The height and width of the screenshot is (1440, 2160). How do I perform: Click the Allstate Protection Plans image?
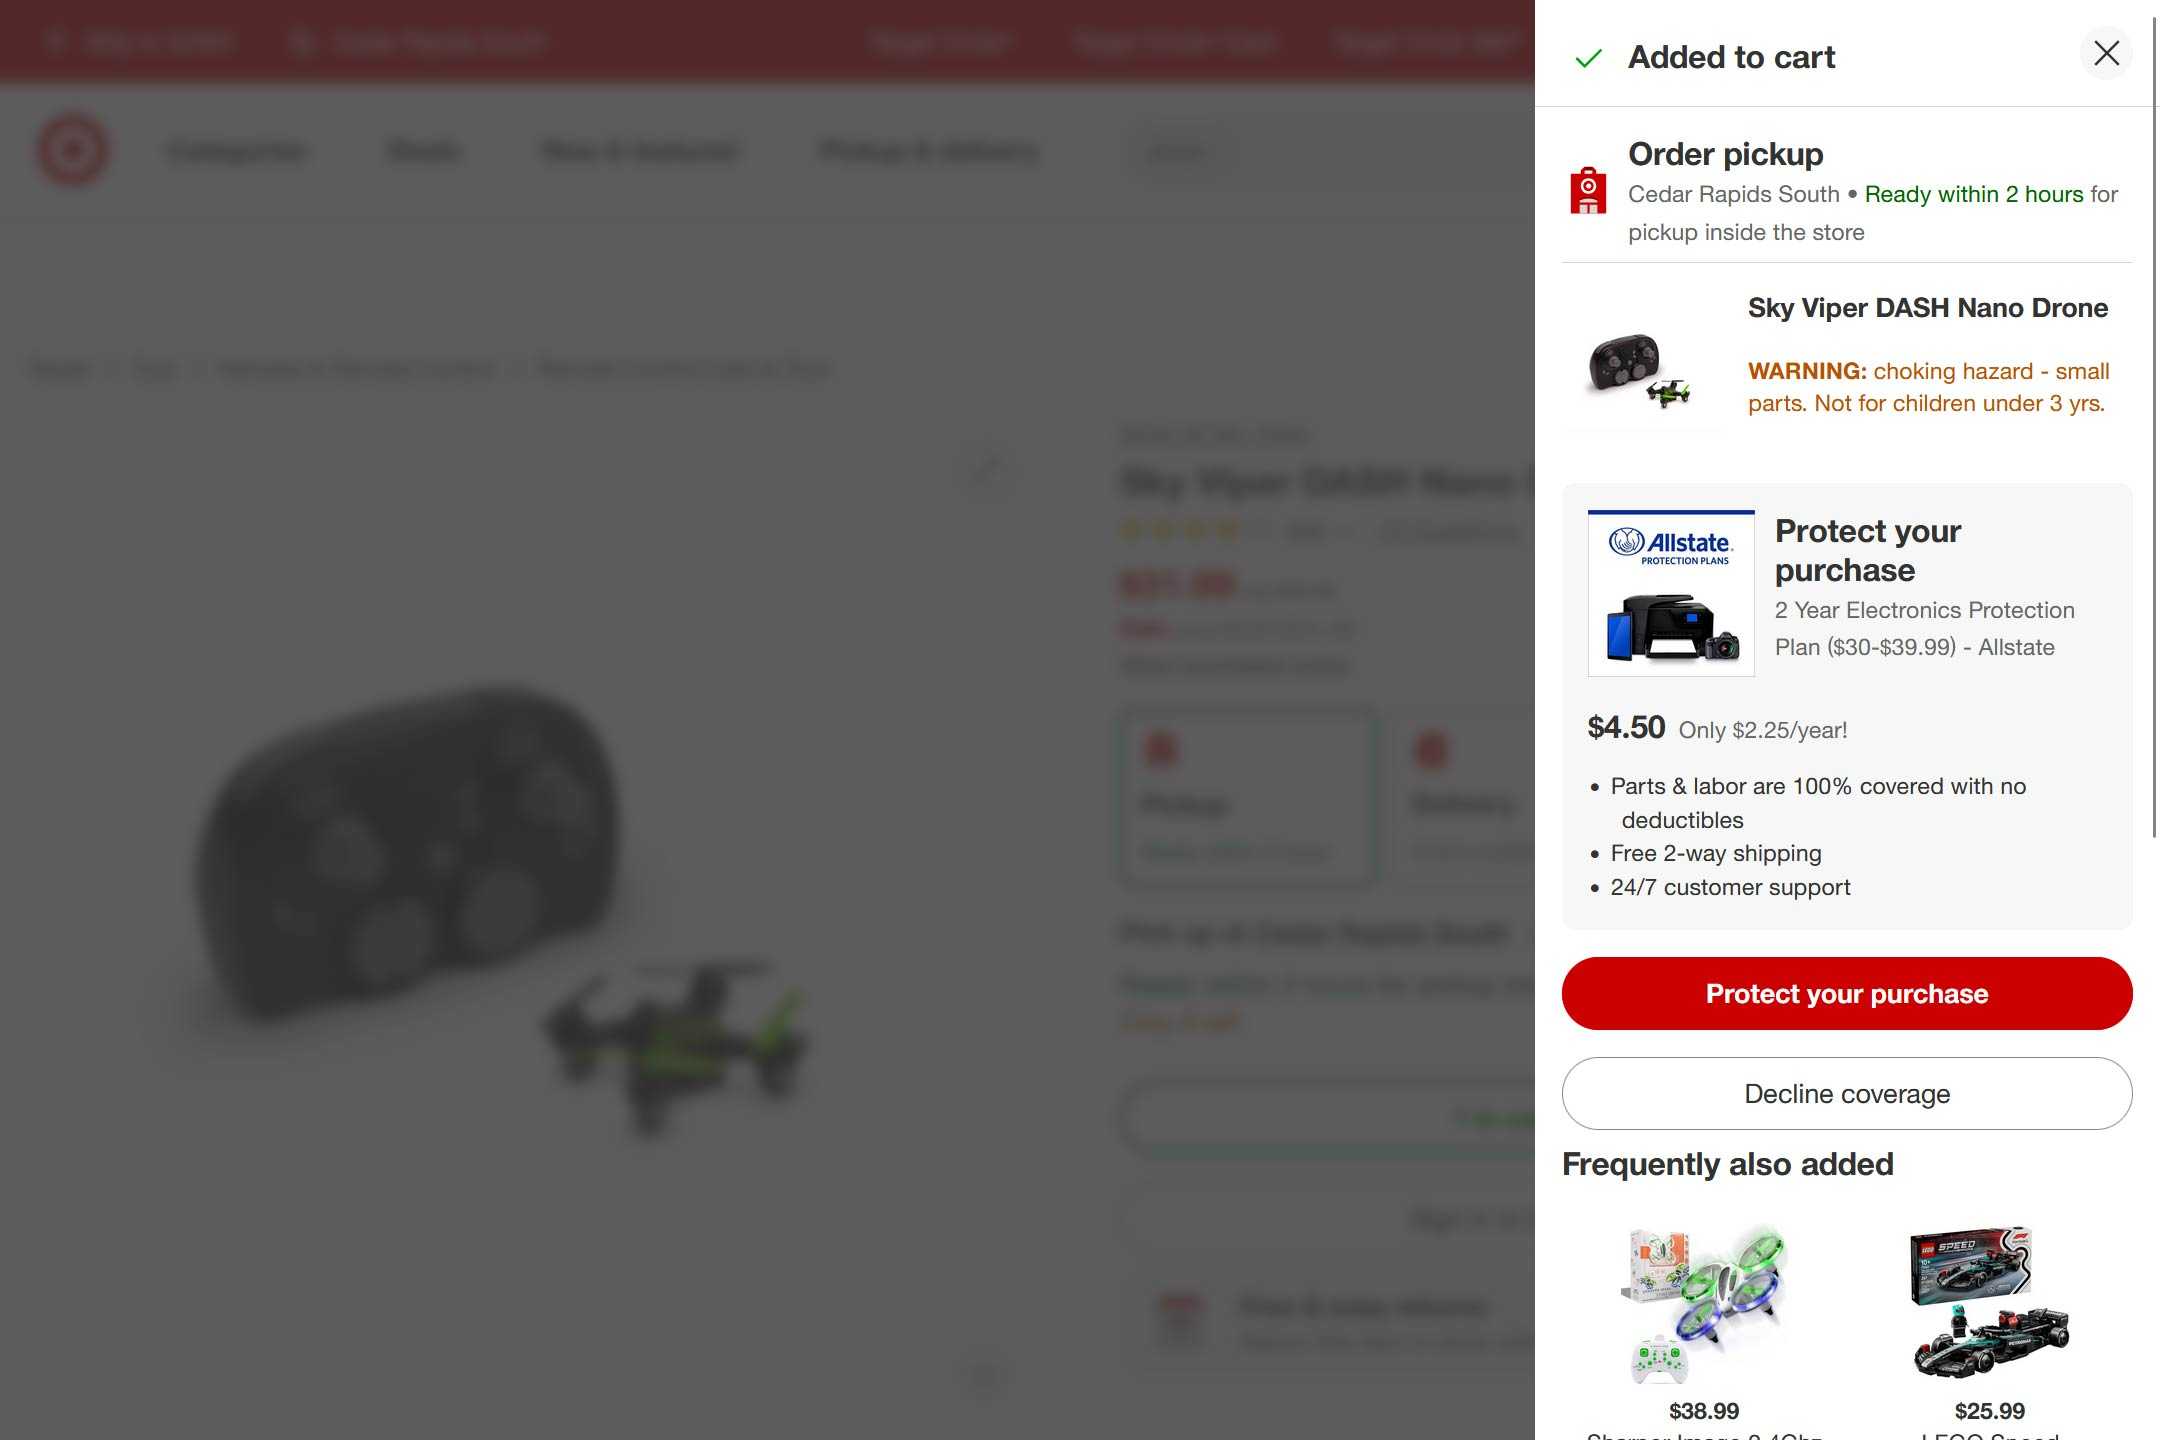point(1671,593)
